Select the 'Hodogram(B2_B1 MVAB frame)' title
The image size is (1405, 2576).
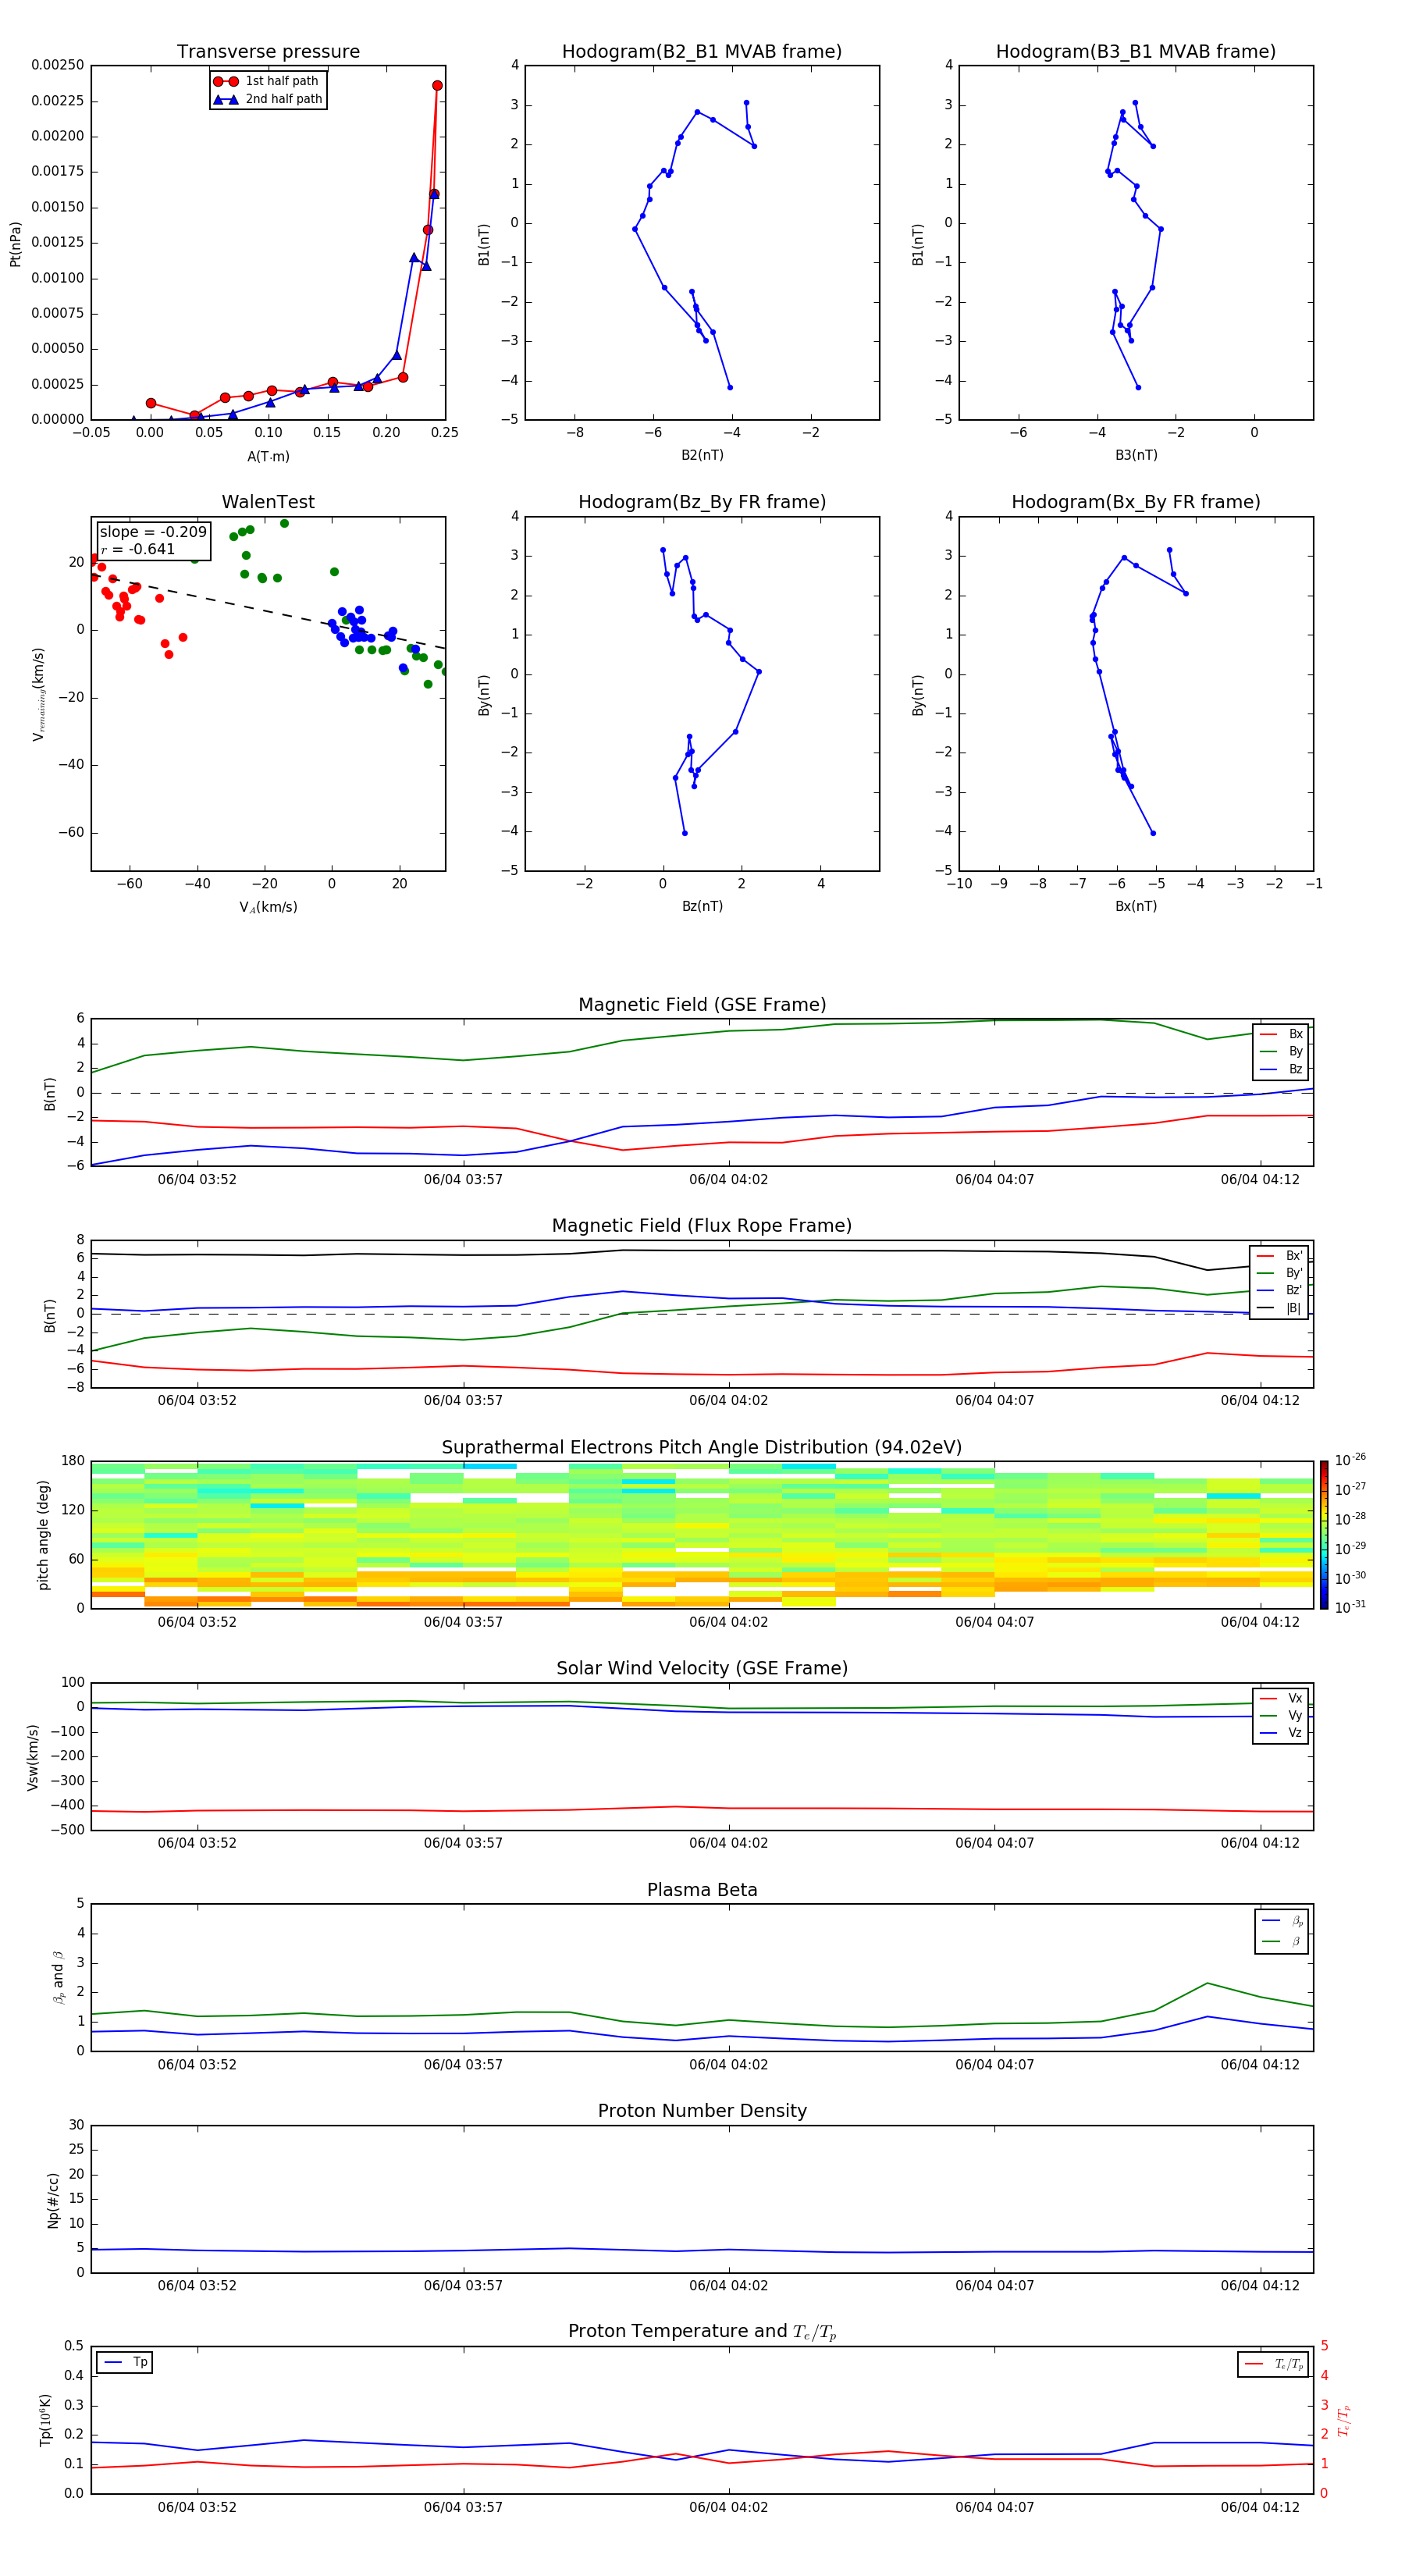pyautogui.click(x=702, y=51)
